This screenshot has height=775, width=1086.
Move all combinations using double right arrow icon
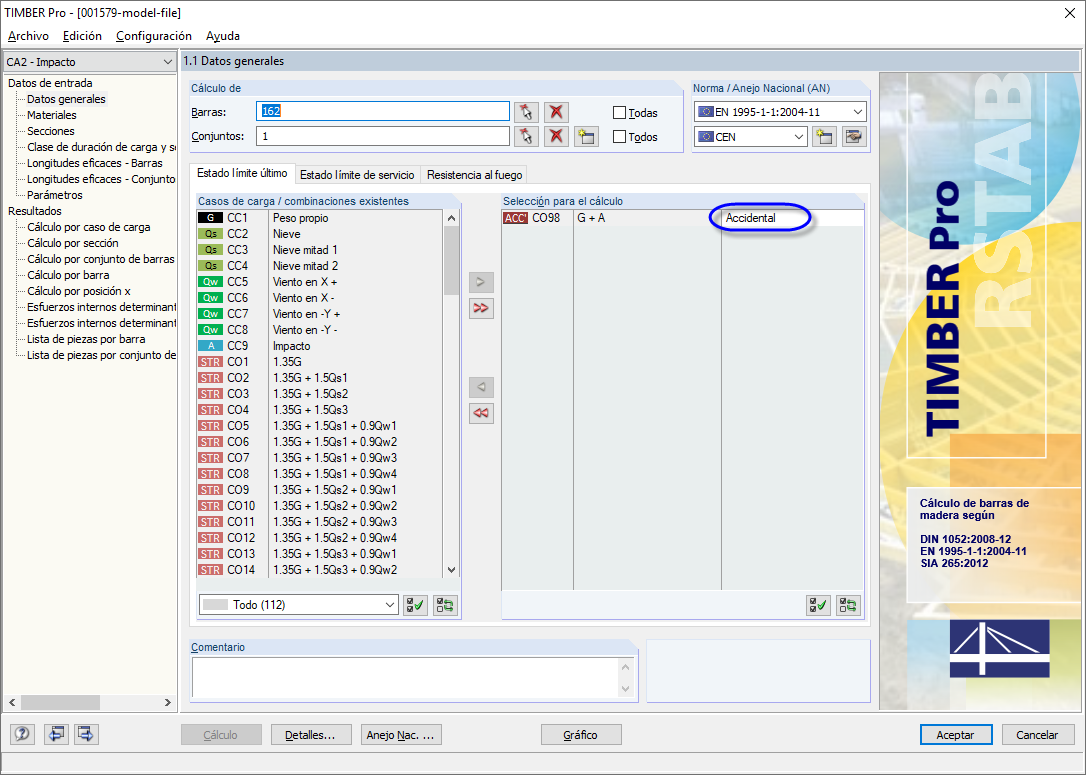[481, 308]
